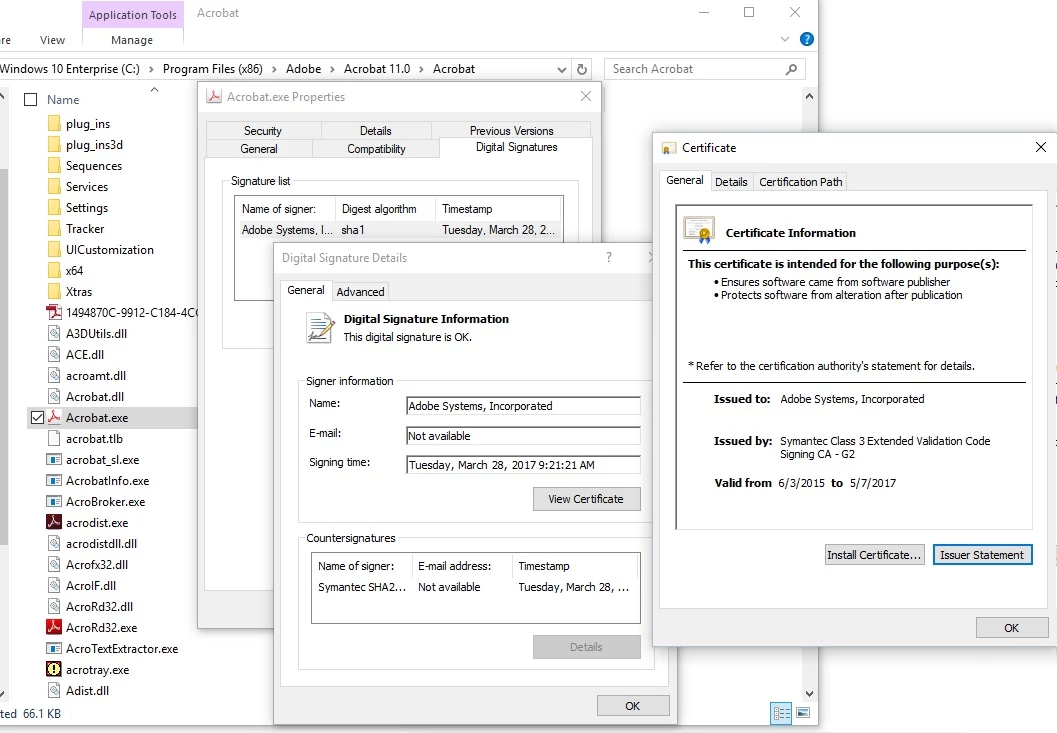
Task: Click the Xtras folder icon
Action: pos(54,291)
